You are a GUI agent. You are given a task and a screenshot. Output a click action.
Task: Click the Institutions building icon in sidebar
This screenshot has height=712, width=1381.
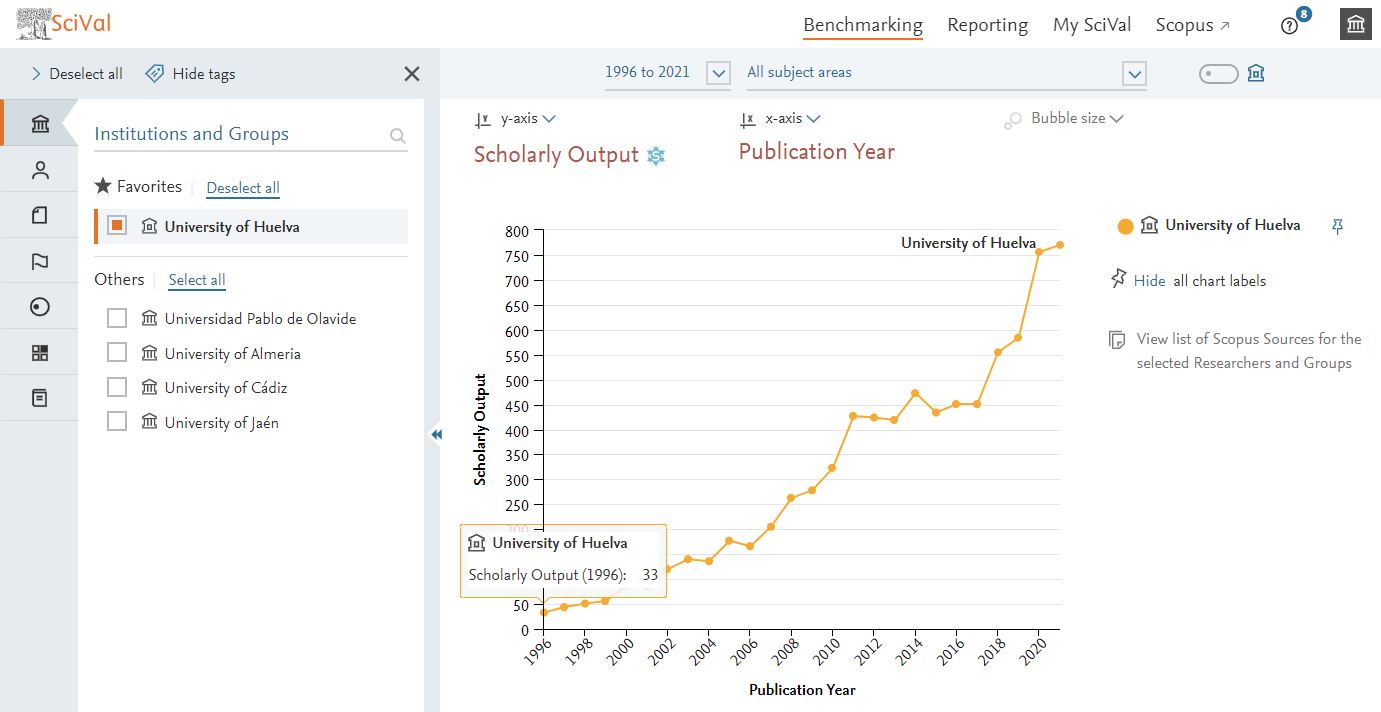point(40,124)
